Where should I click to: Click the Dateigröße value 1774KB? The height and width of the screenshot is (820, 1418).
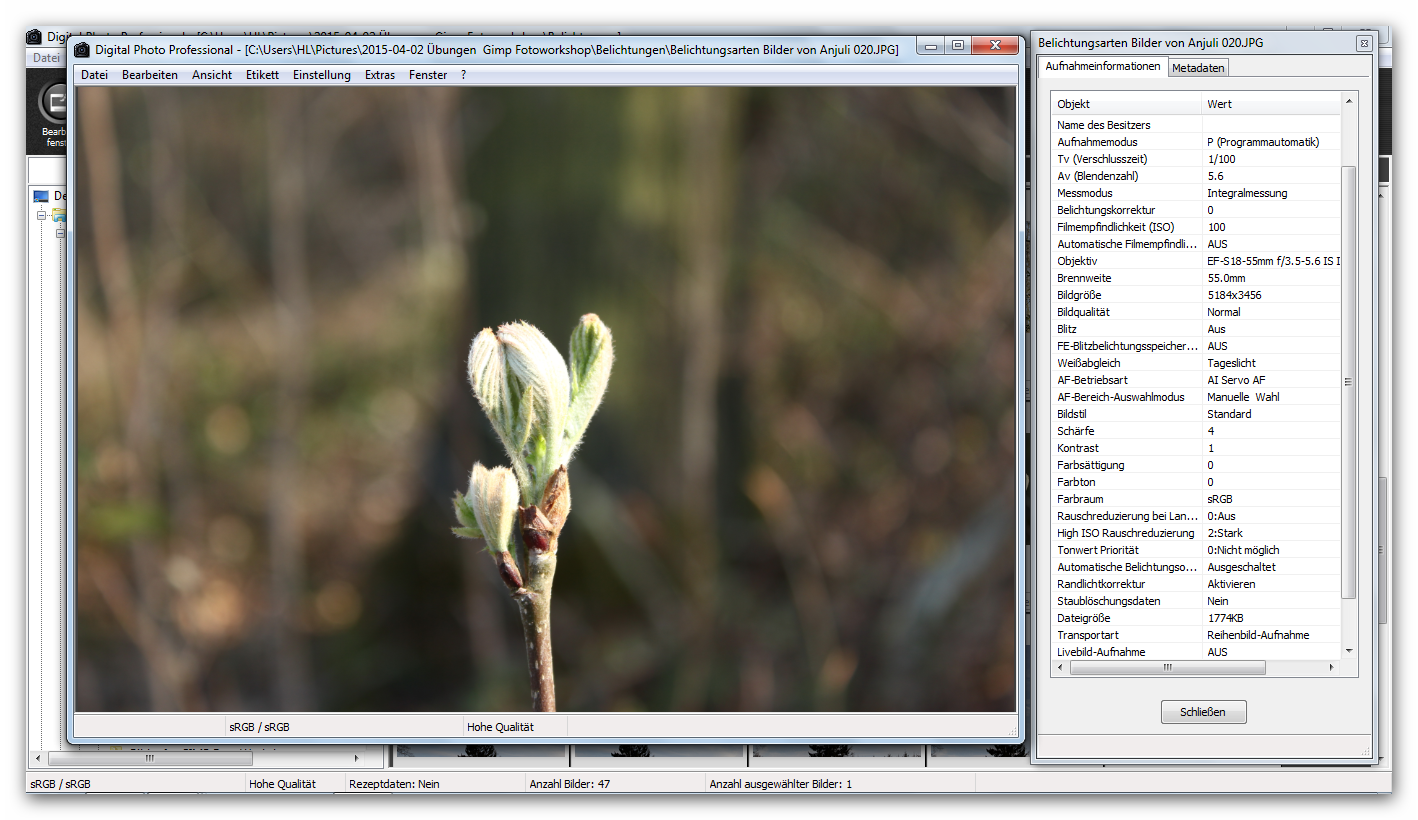pyautogui.click(x=1225, y=618)
